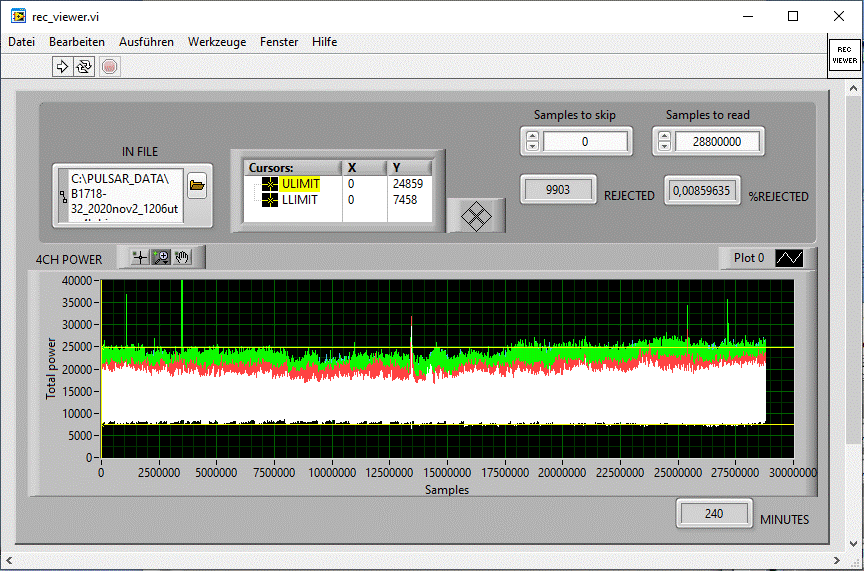
Task: Click the Plot 0 line style icon
Action: 789,258
